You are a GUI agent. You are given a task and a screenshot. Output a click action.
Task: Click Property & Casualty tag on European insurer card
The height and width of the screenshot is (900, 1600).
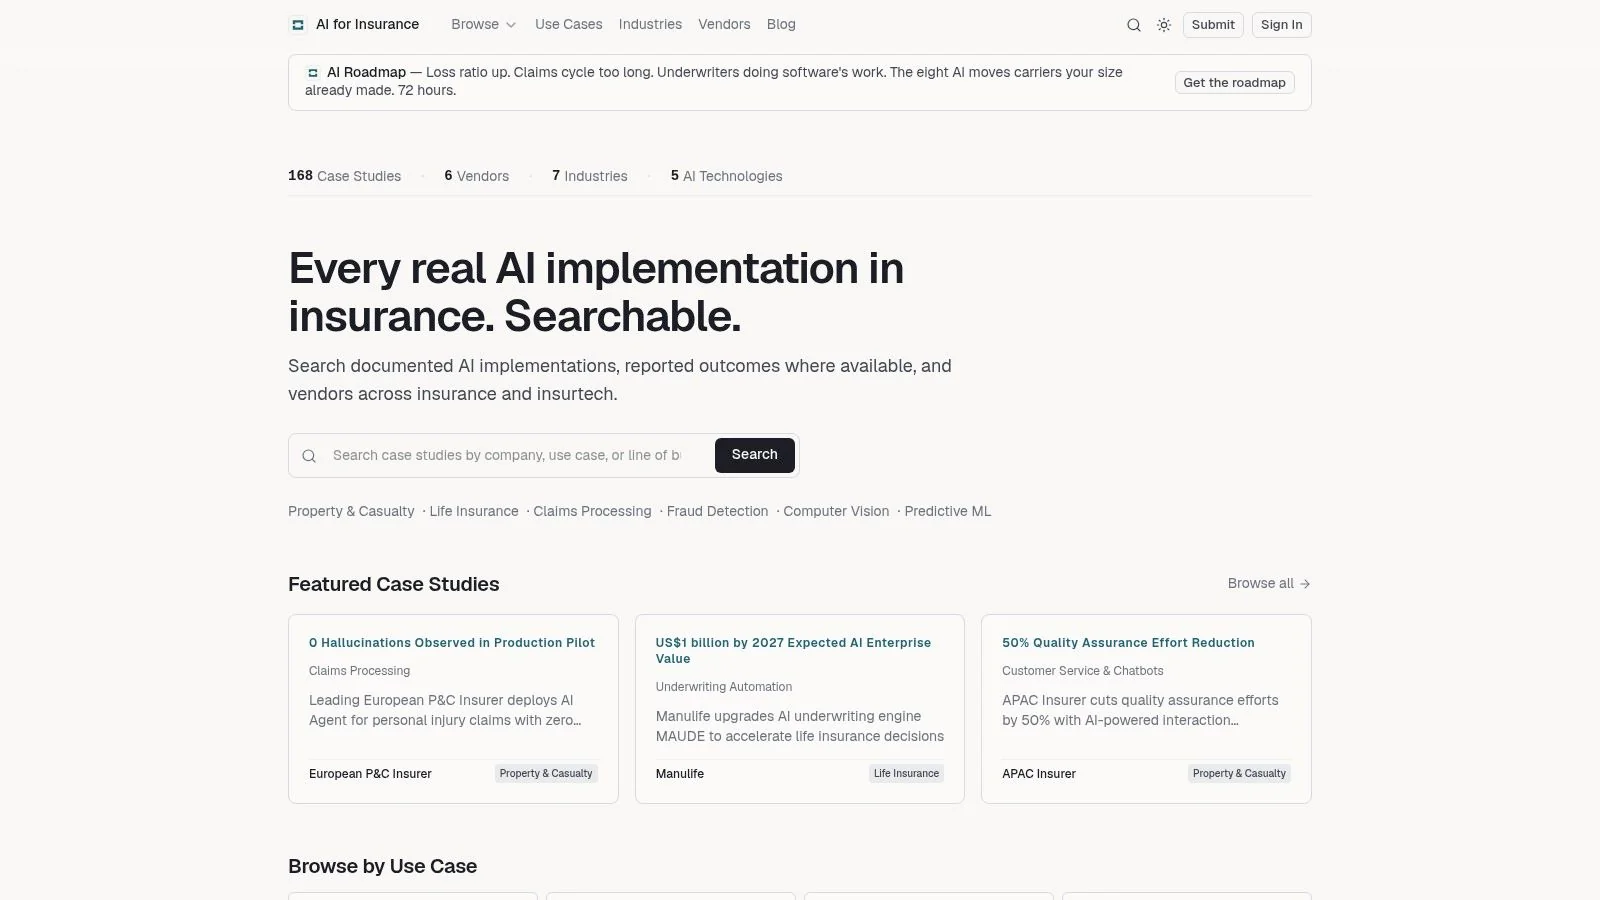[x=546, y=774]
